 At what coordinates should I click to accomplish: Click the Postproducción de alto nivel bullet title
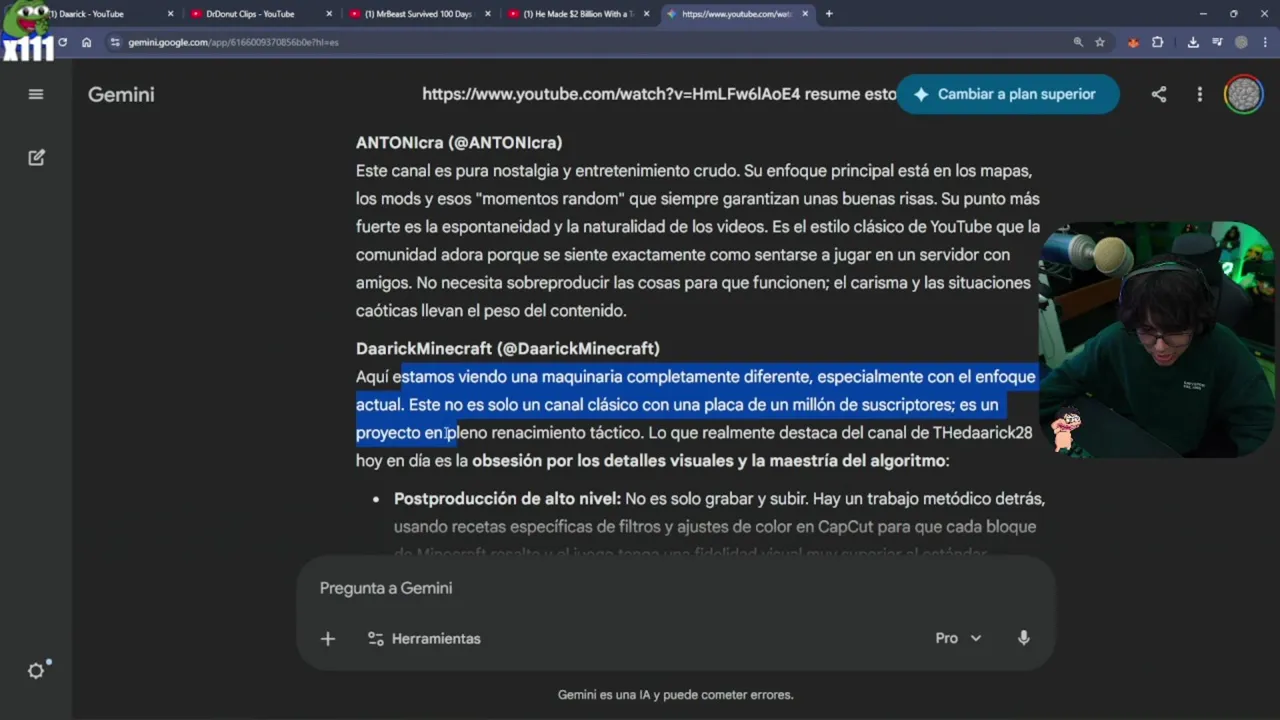(x=507, y=498)
